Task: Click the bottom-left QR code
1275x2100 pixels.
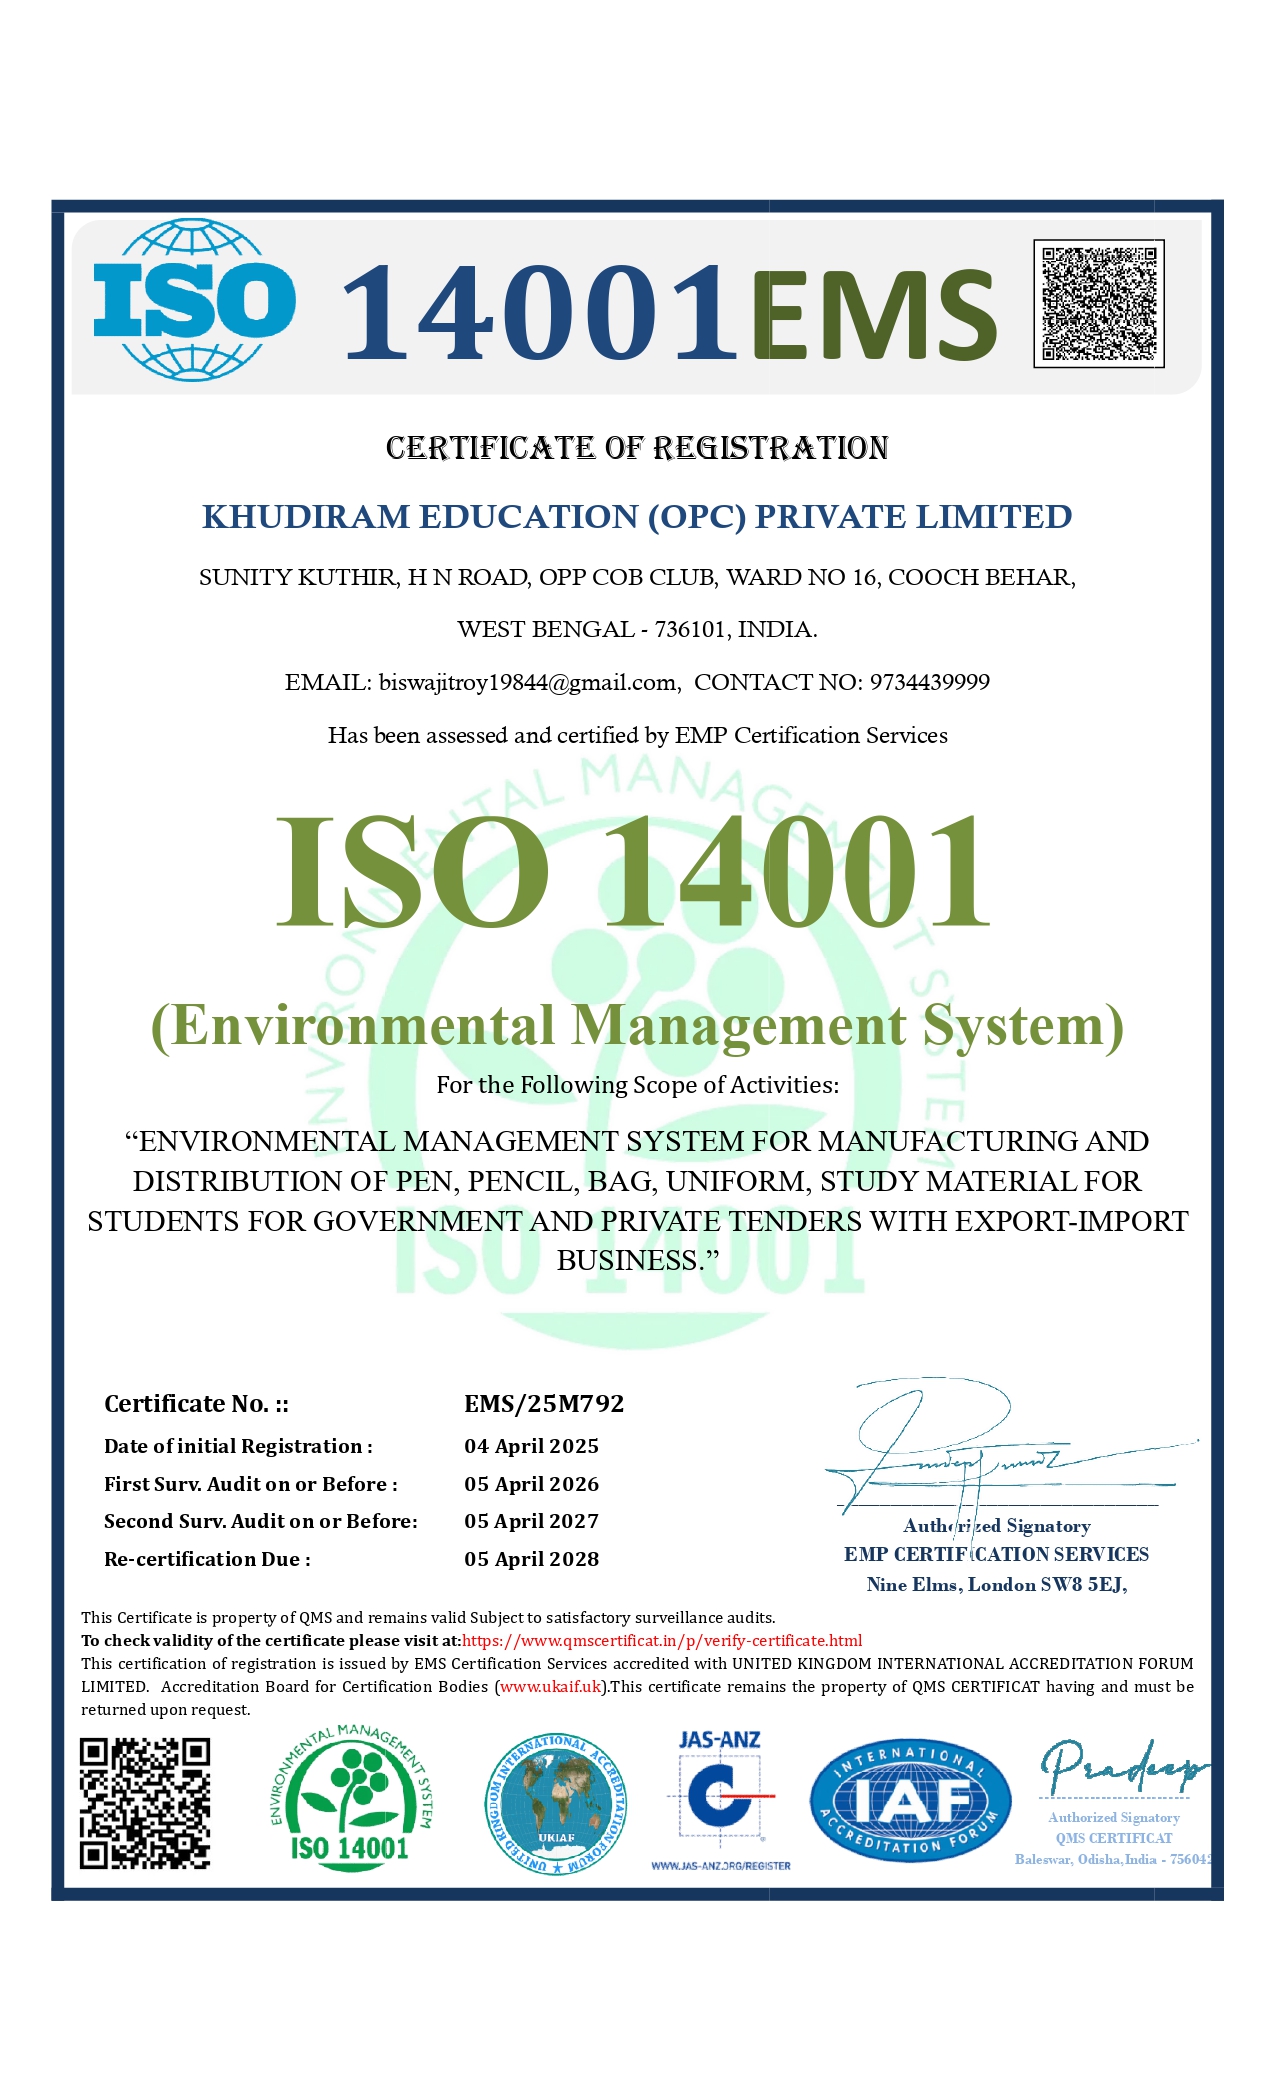Action: coord(145,1803)
